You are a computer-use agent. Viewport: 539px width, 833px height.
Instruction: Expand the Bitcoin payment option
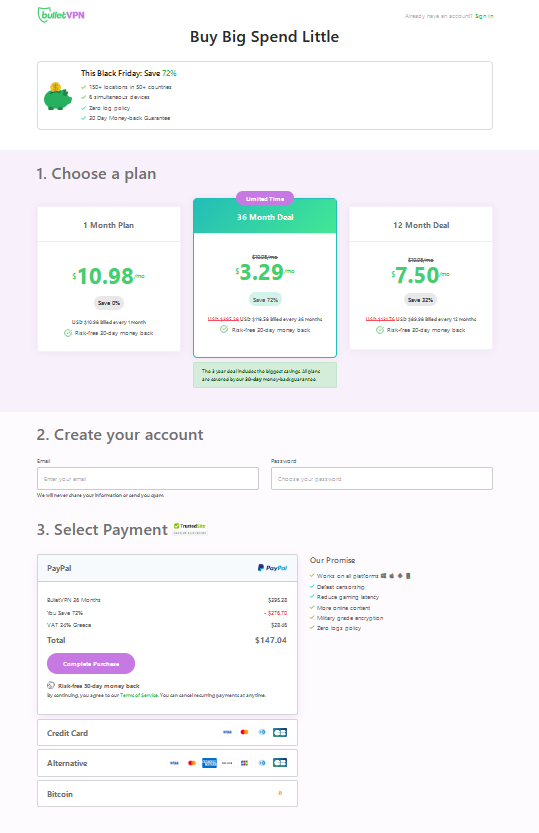point(167,794)
